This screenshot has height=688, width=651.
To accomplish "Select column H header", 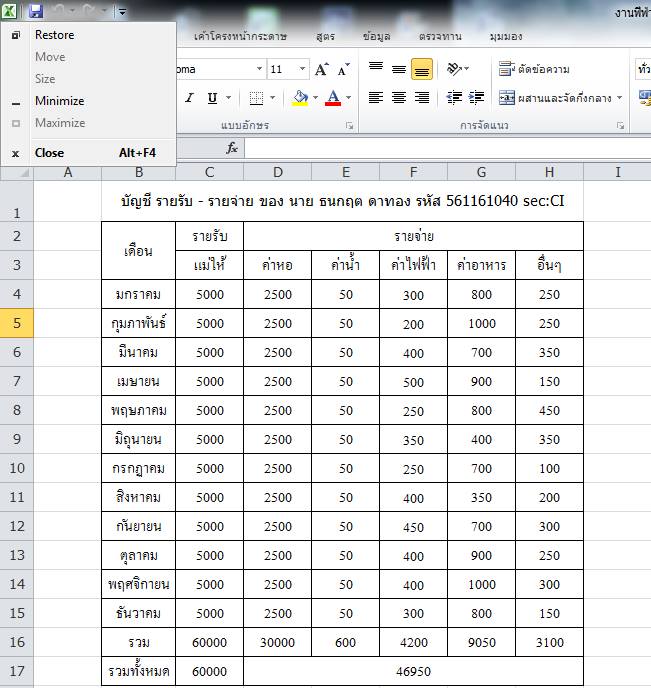I will click(549, 172).
